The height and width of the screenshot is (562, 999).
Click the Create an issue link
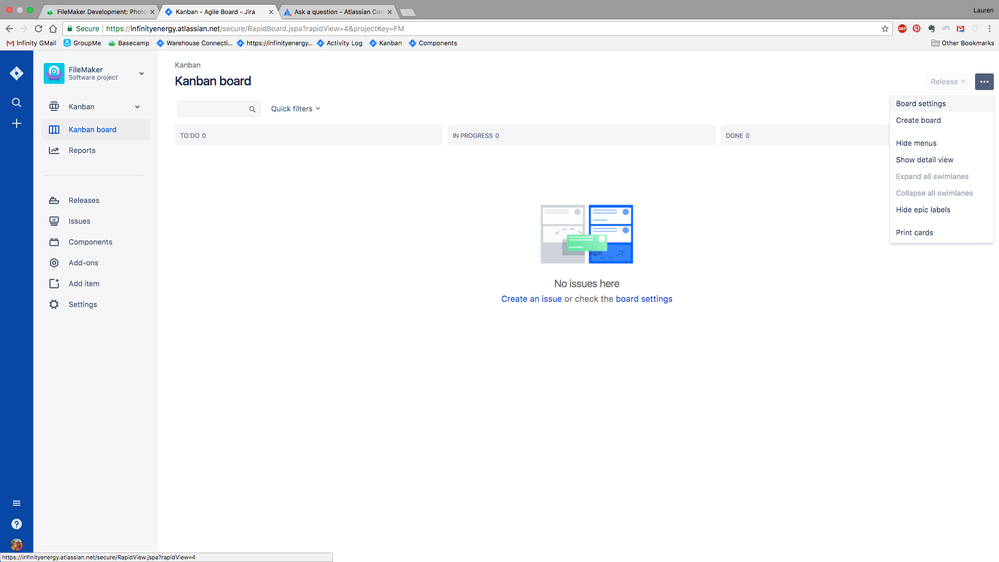click(x=531, y=299)
